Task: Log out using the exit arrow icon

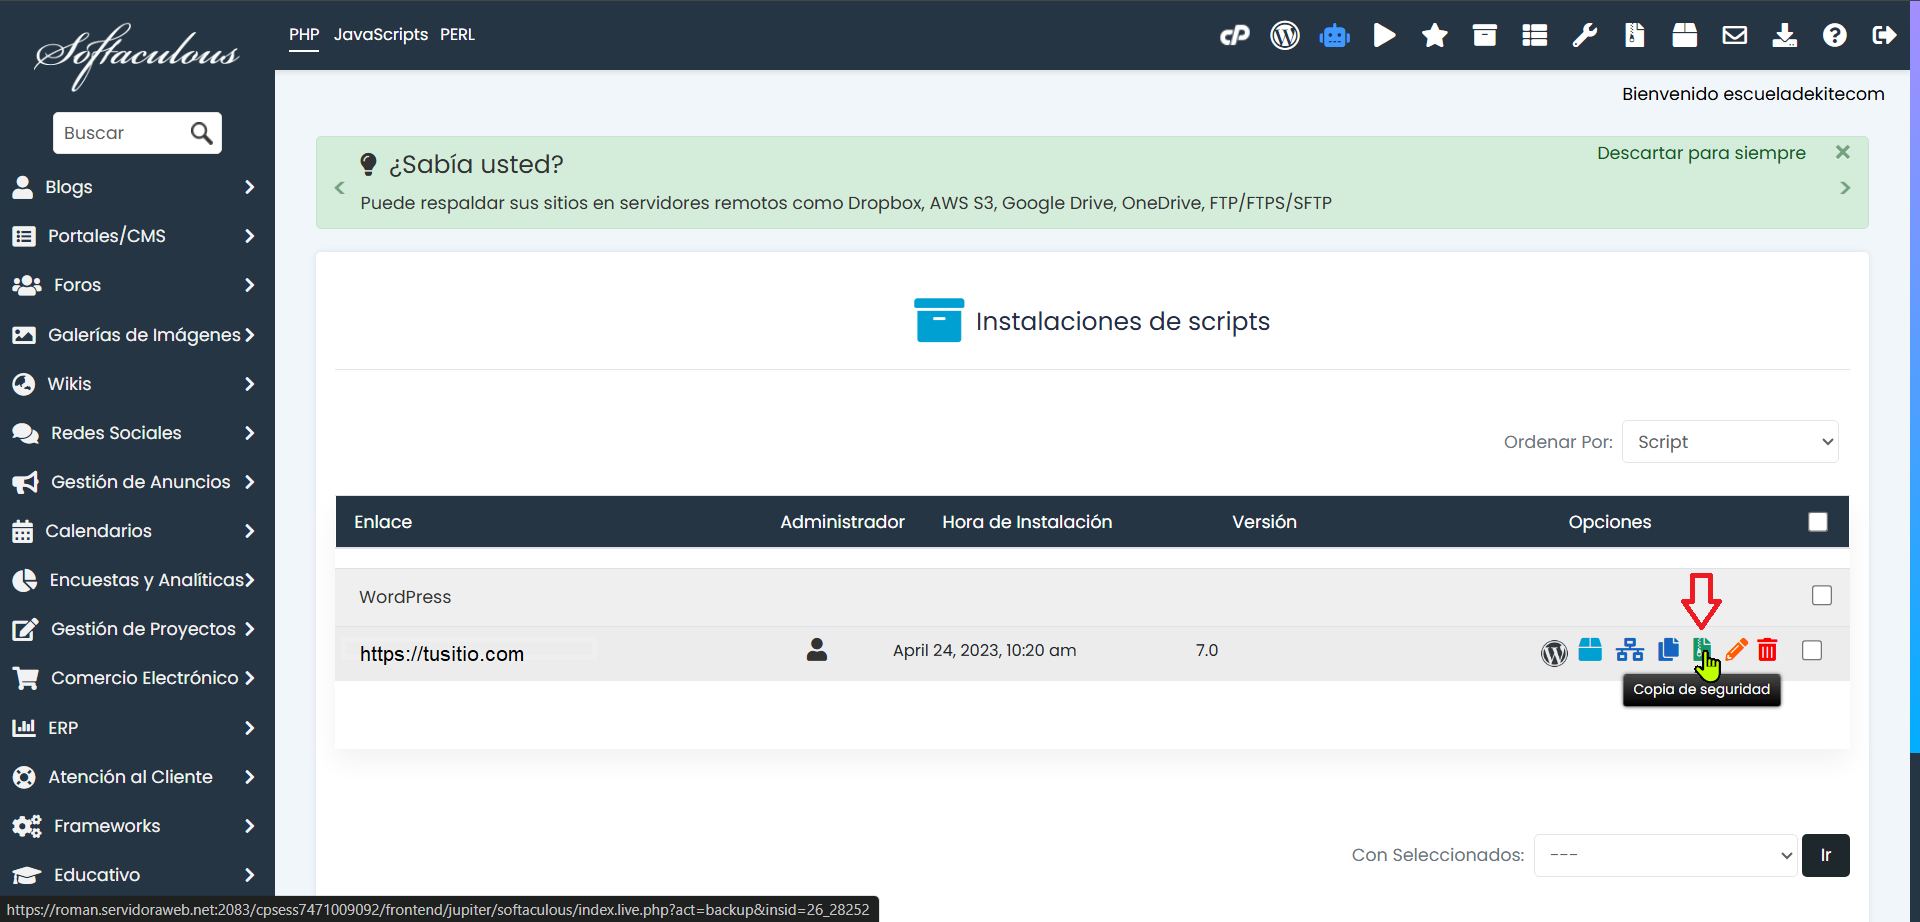Action: click(1885, 36)
